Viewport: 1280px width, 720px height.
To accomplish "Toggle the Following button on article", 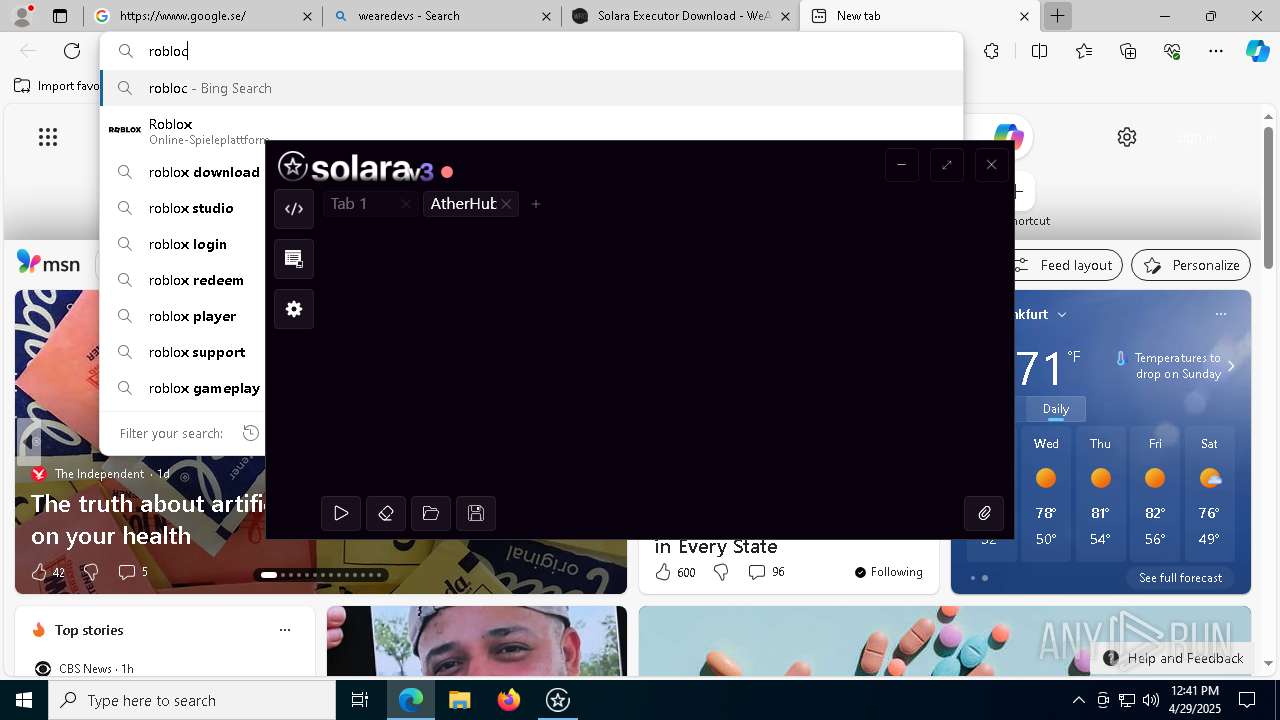I will click(x=889, y=572).
